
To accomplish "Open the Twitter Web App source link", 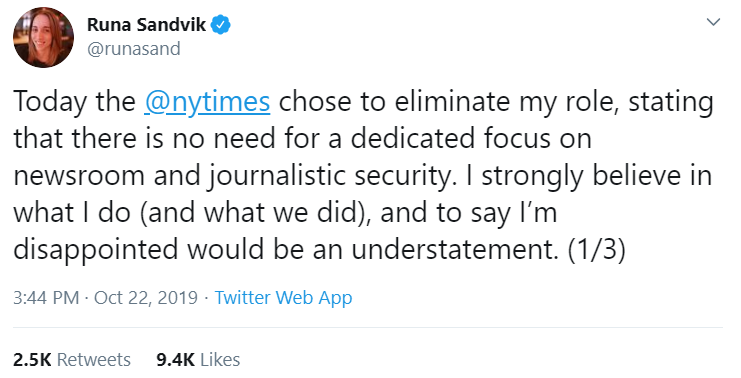I will coord(284,298).
